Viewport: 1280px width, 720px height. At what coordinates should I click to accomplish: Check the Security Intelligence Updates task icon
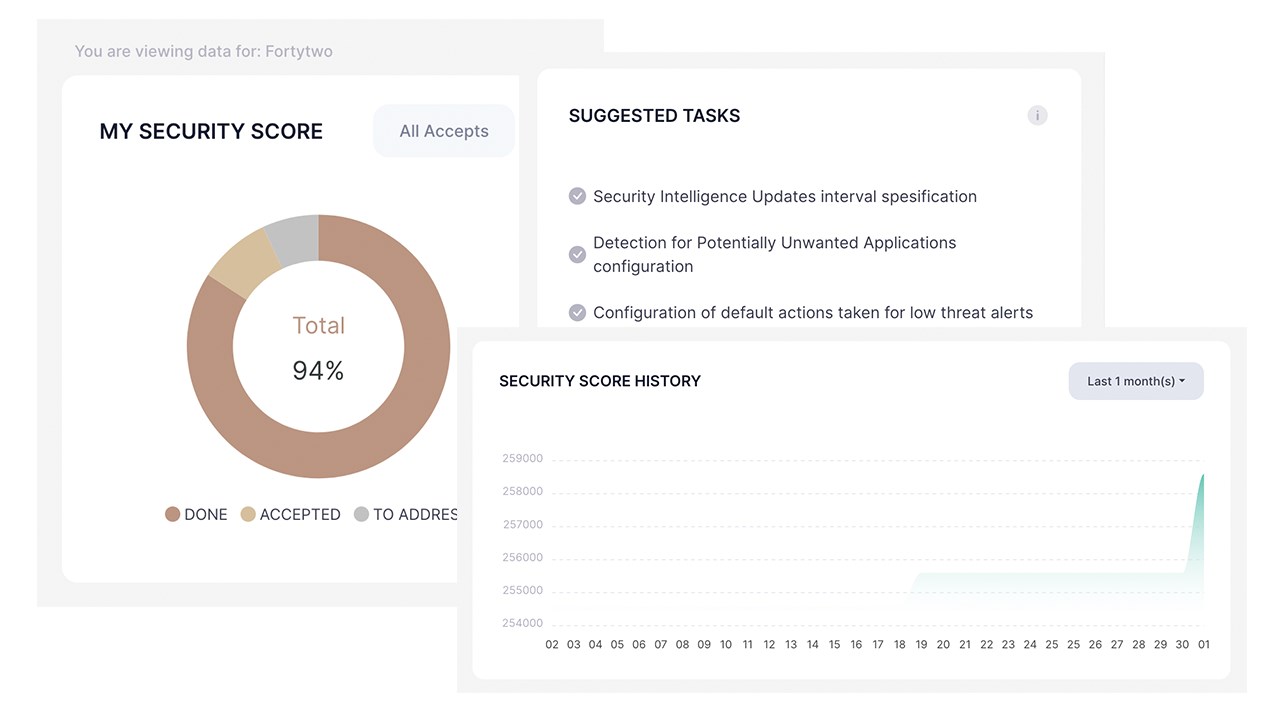click(x=577, y=196)
